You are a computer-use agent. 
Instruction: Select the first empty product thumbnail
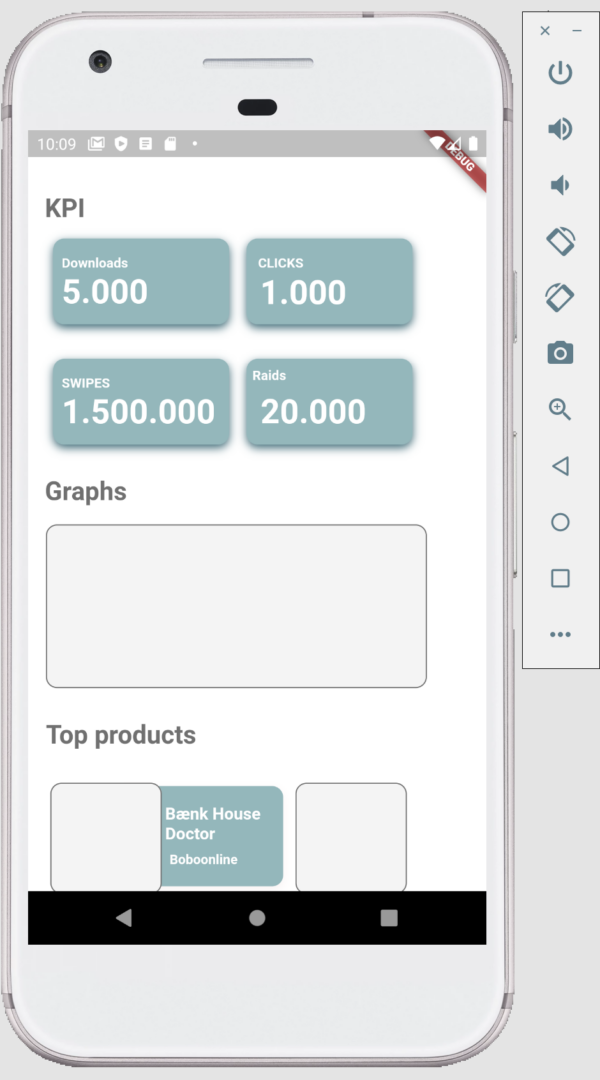[105, 836]
